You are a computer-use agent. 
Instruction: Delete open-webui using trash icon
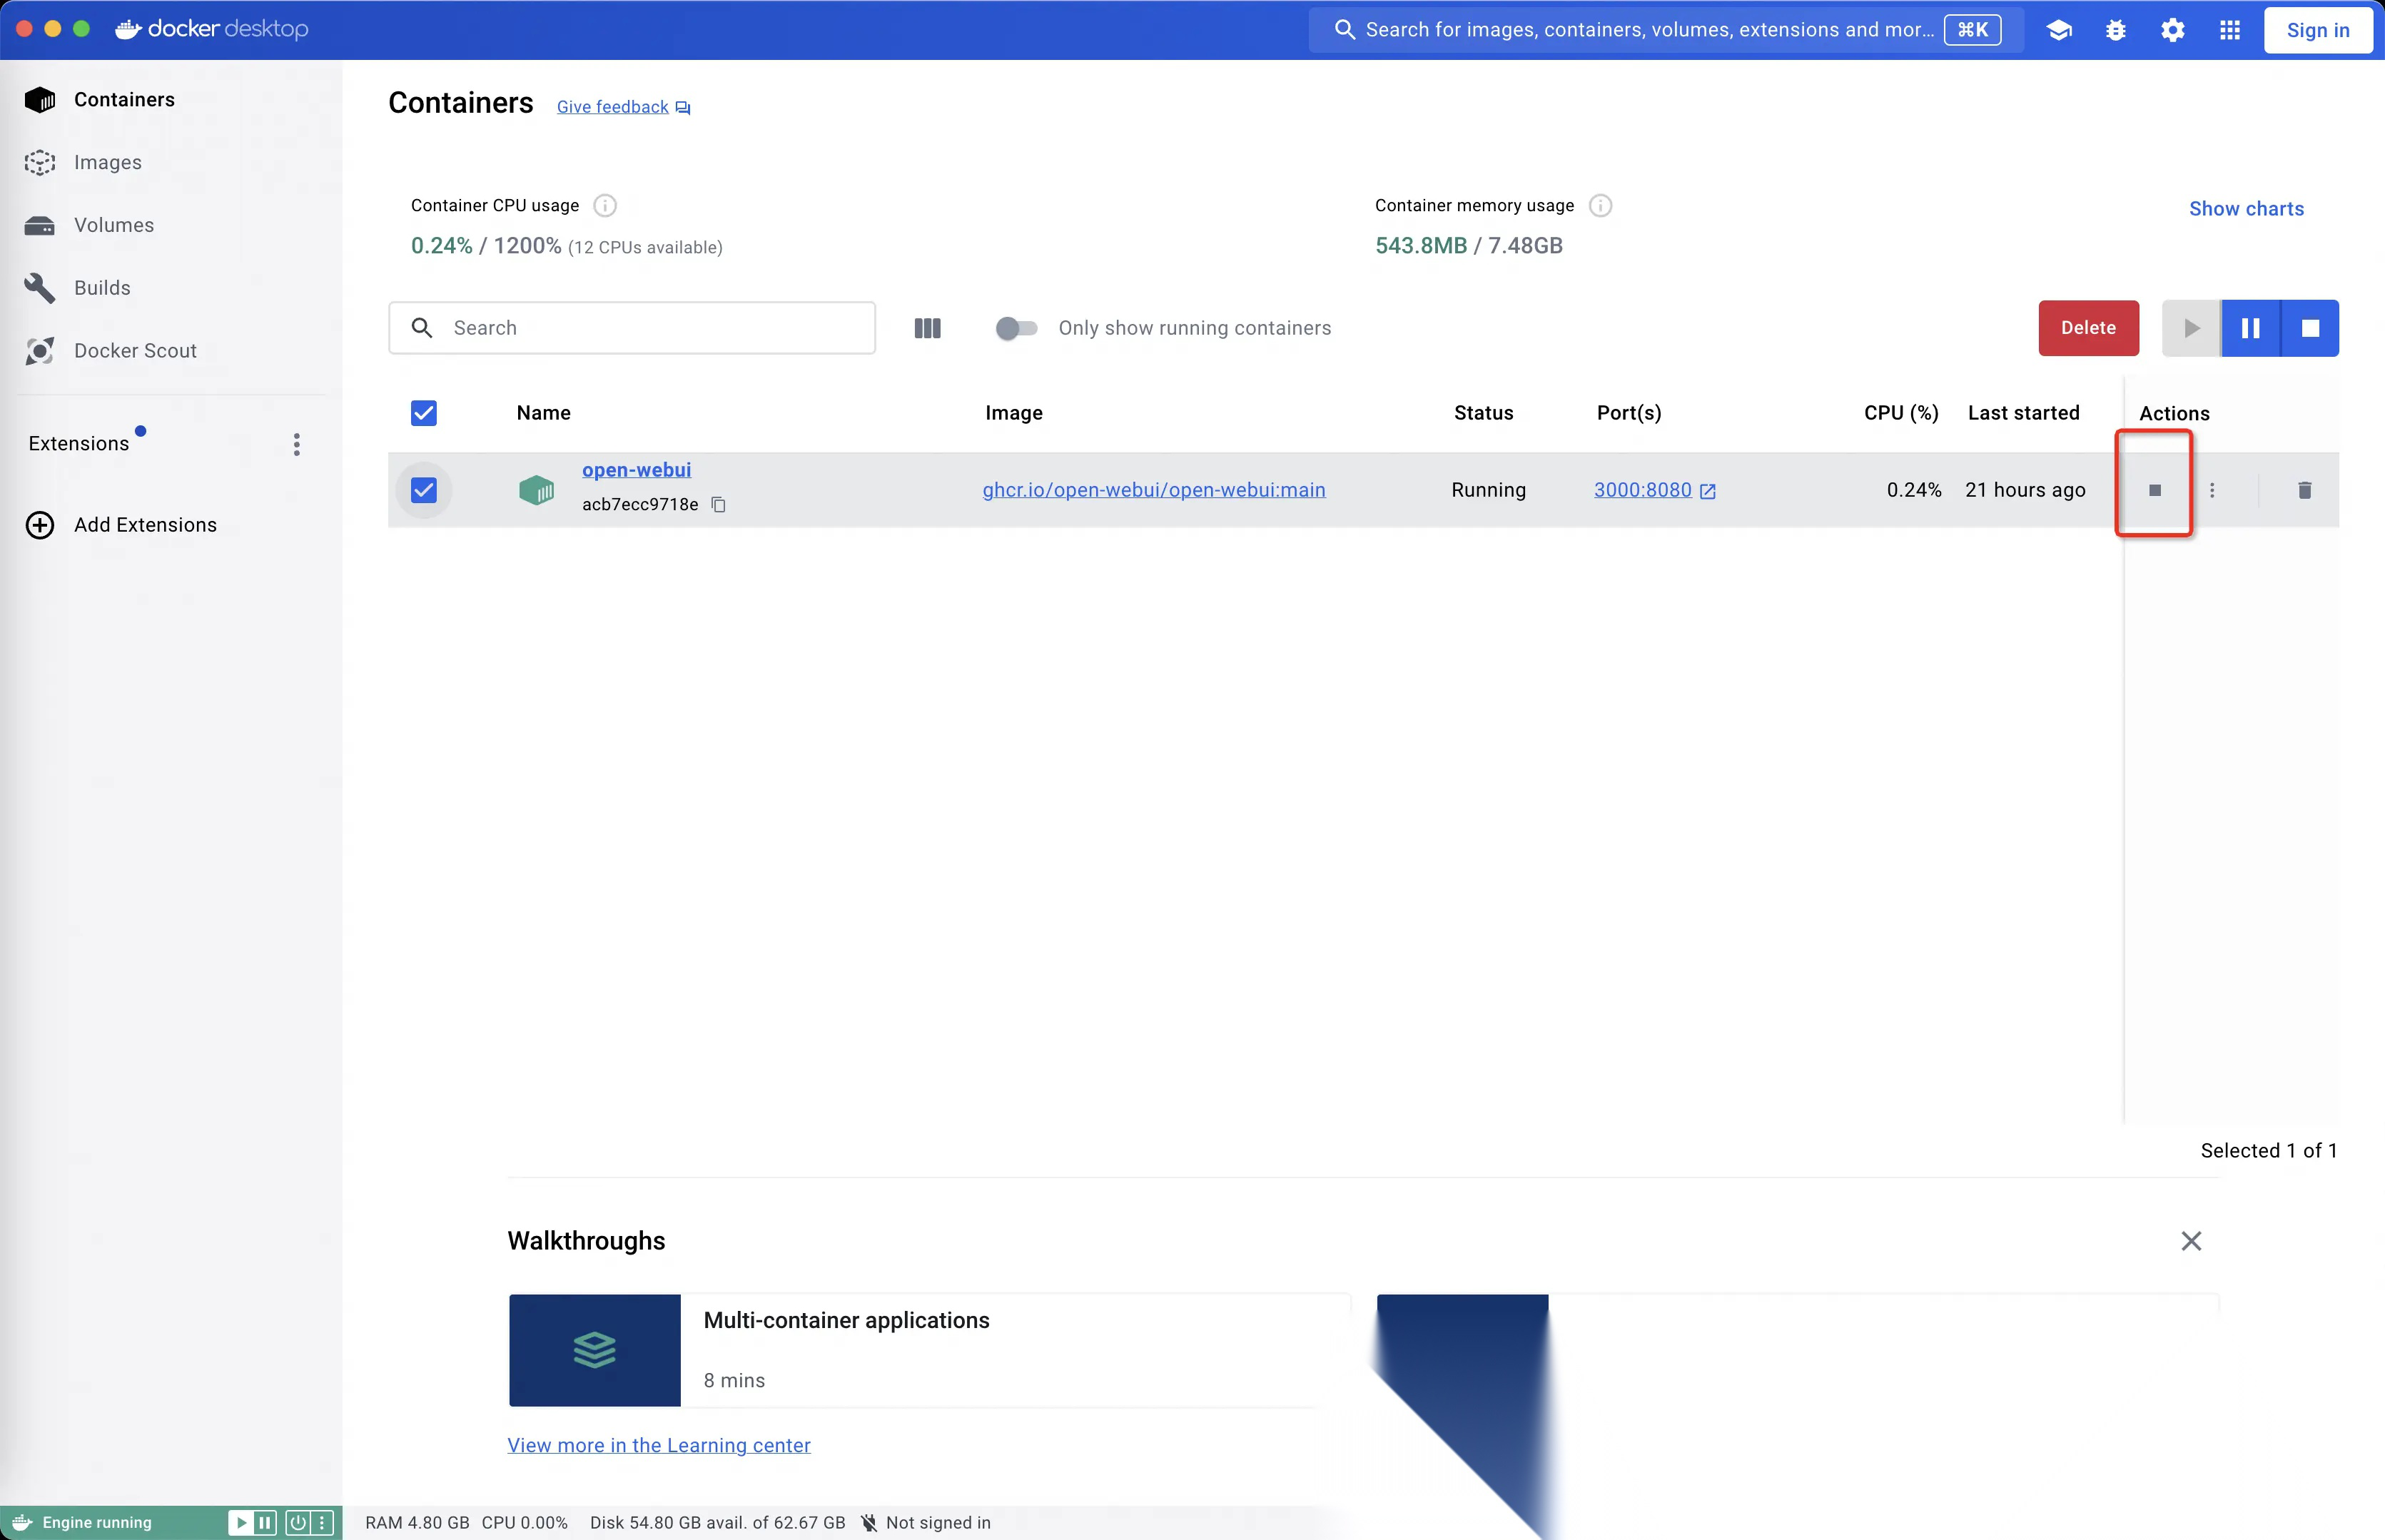click(2304, 490)
